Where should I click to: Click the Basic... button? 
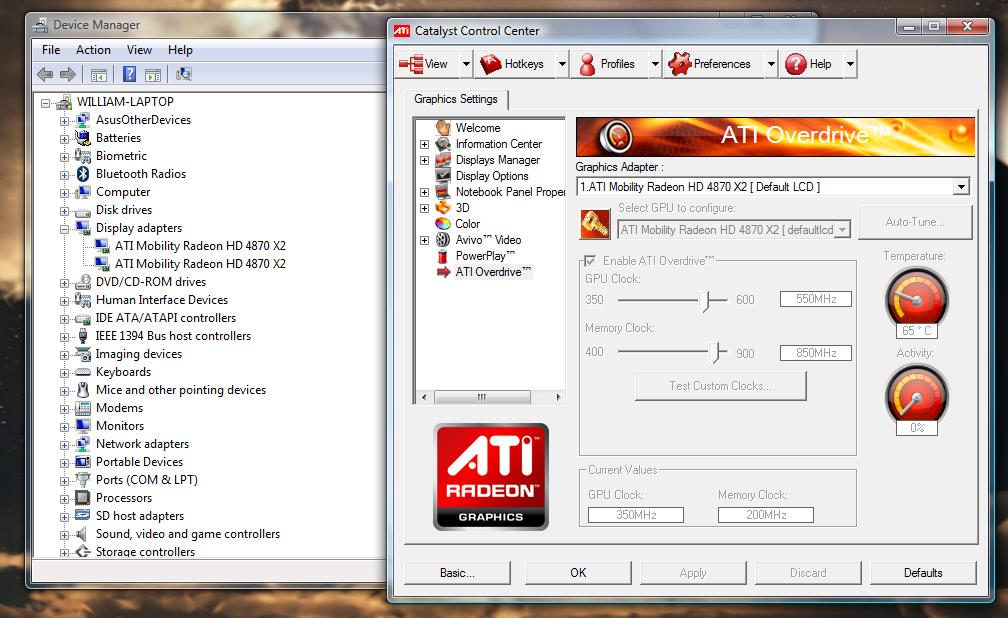457,573
